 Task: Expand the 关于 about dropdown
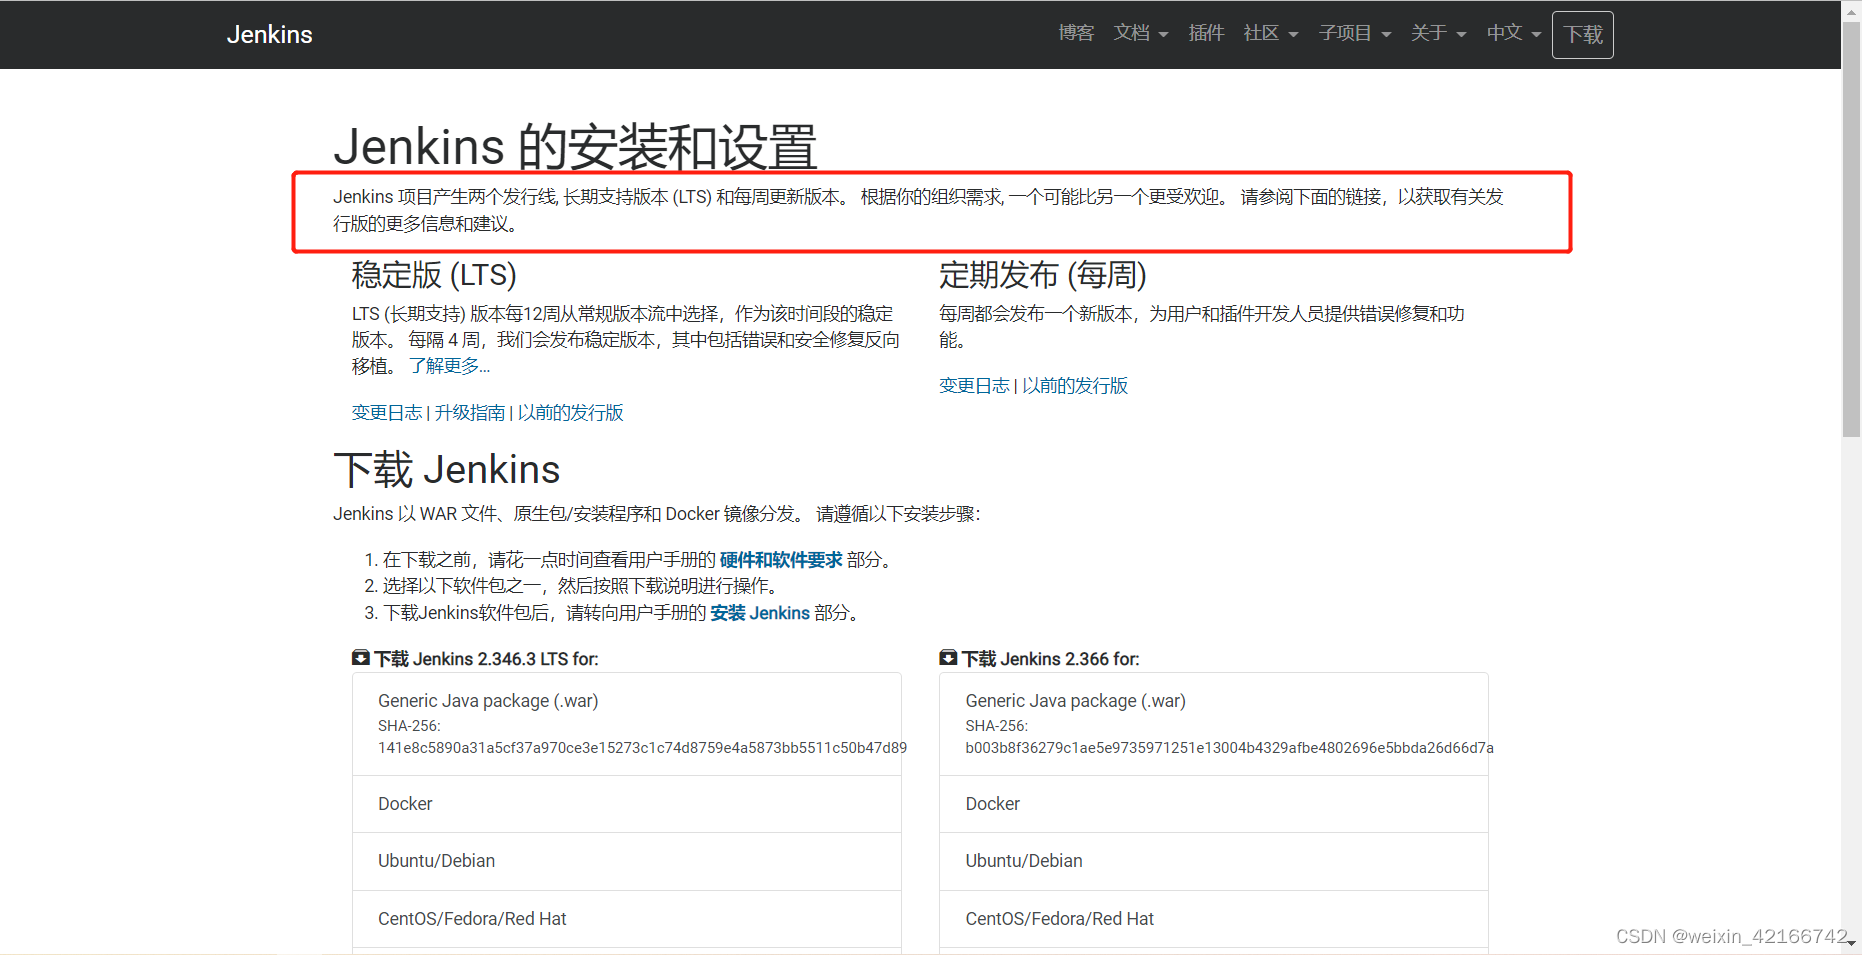pos(1438,33)
